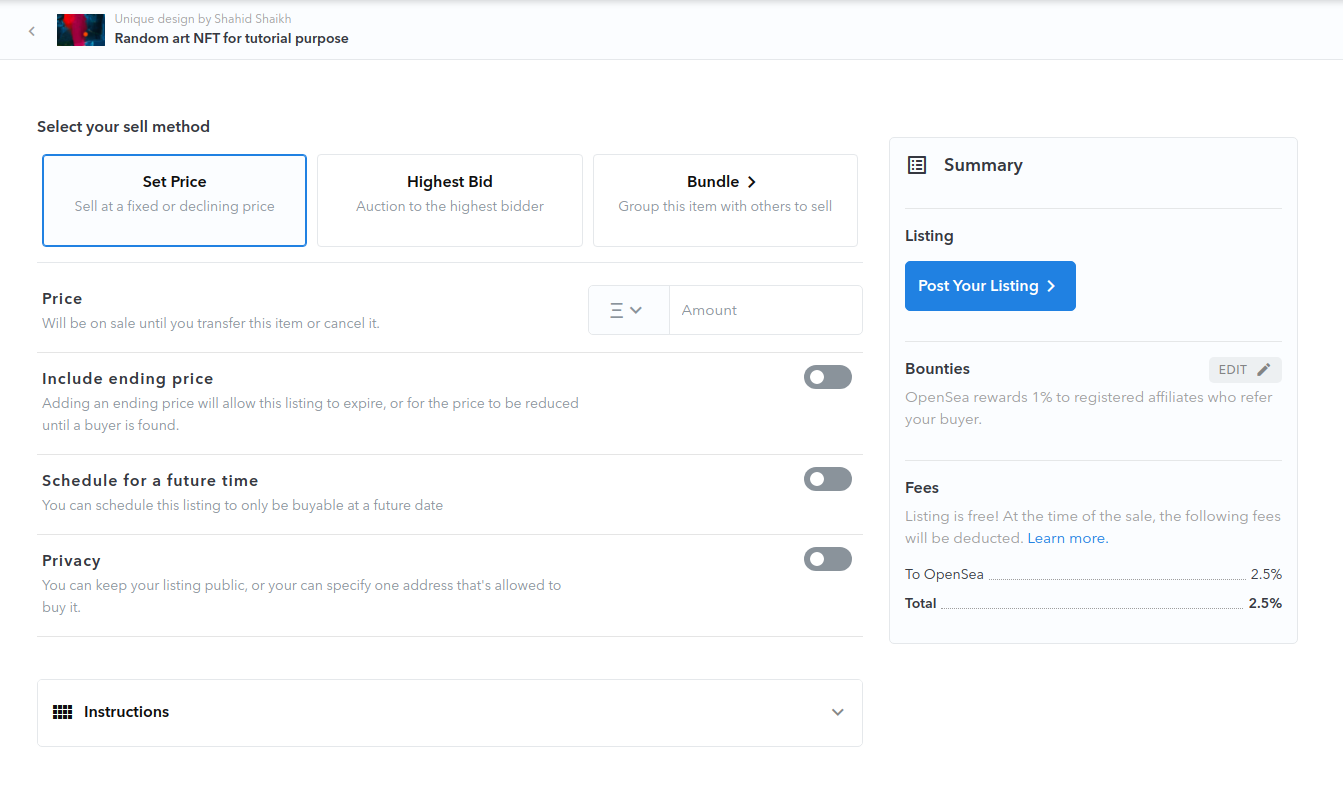Image resolution: width=1343 pixels, height=789 pixels.
Task: Click the Price Amount input field
Action: click(766, 310)
